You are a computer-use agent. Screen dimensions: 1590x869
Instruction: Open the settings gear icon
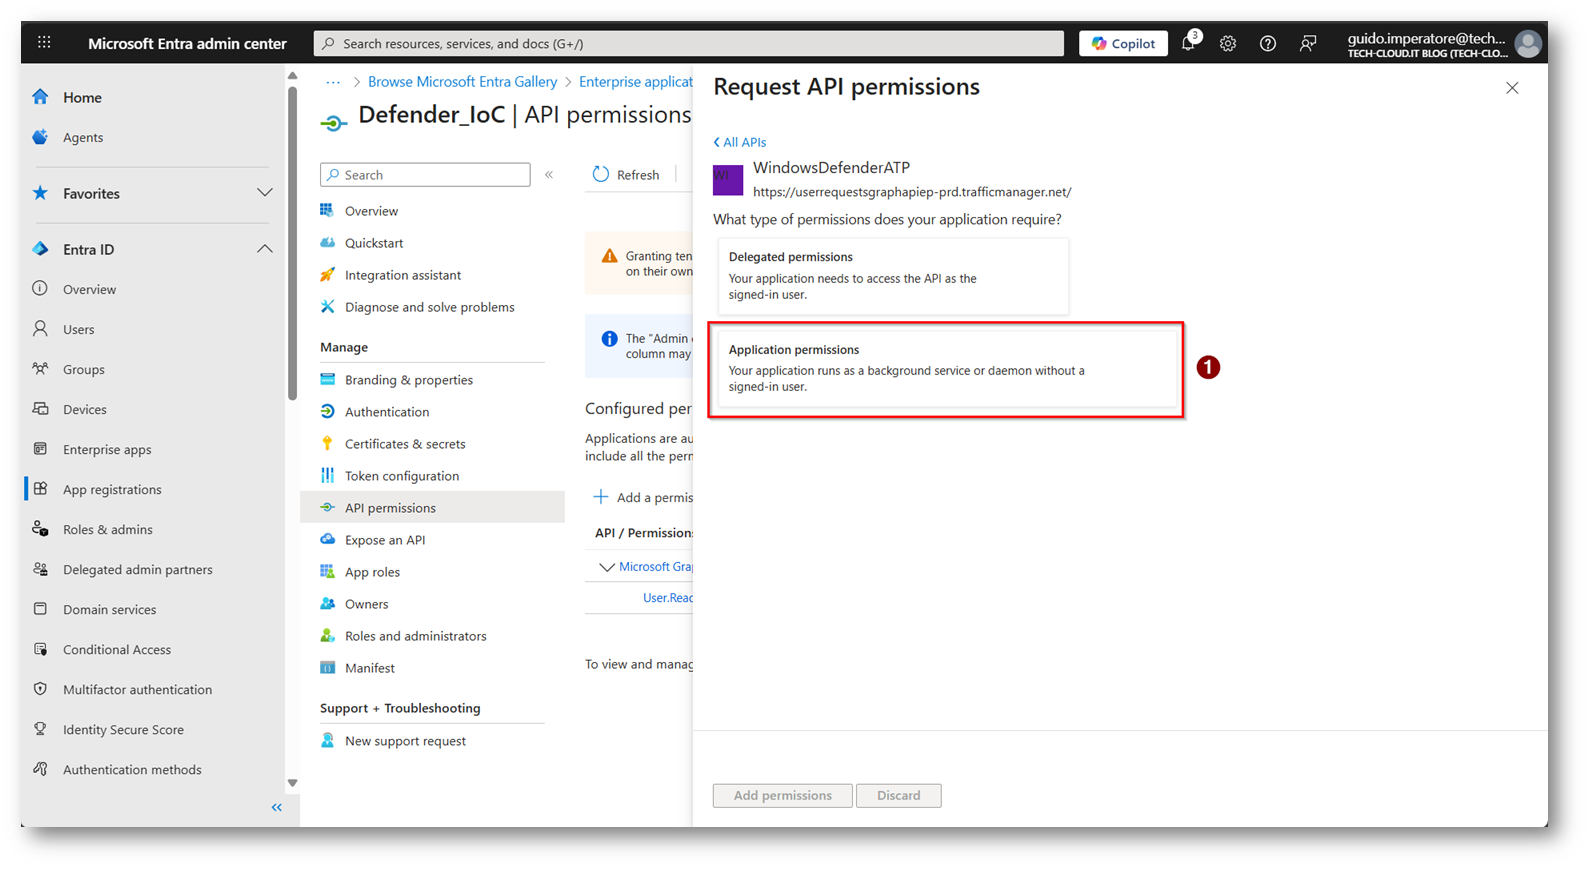pyautogui.click(x=1228, y=44)
